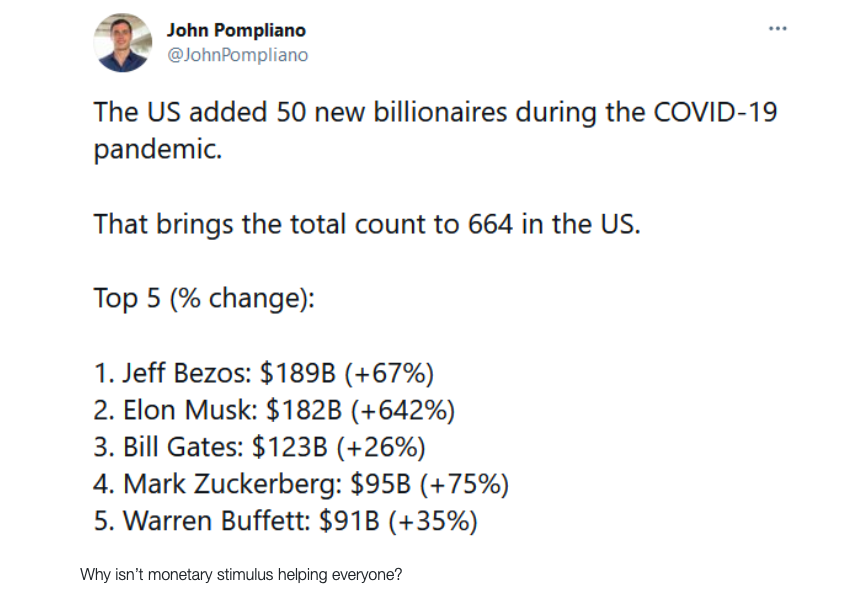Click the number 664 in the tweet
This screenshot has width=841, height=596.
point(490,223)
